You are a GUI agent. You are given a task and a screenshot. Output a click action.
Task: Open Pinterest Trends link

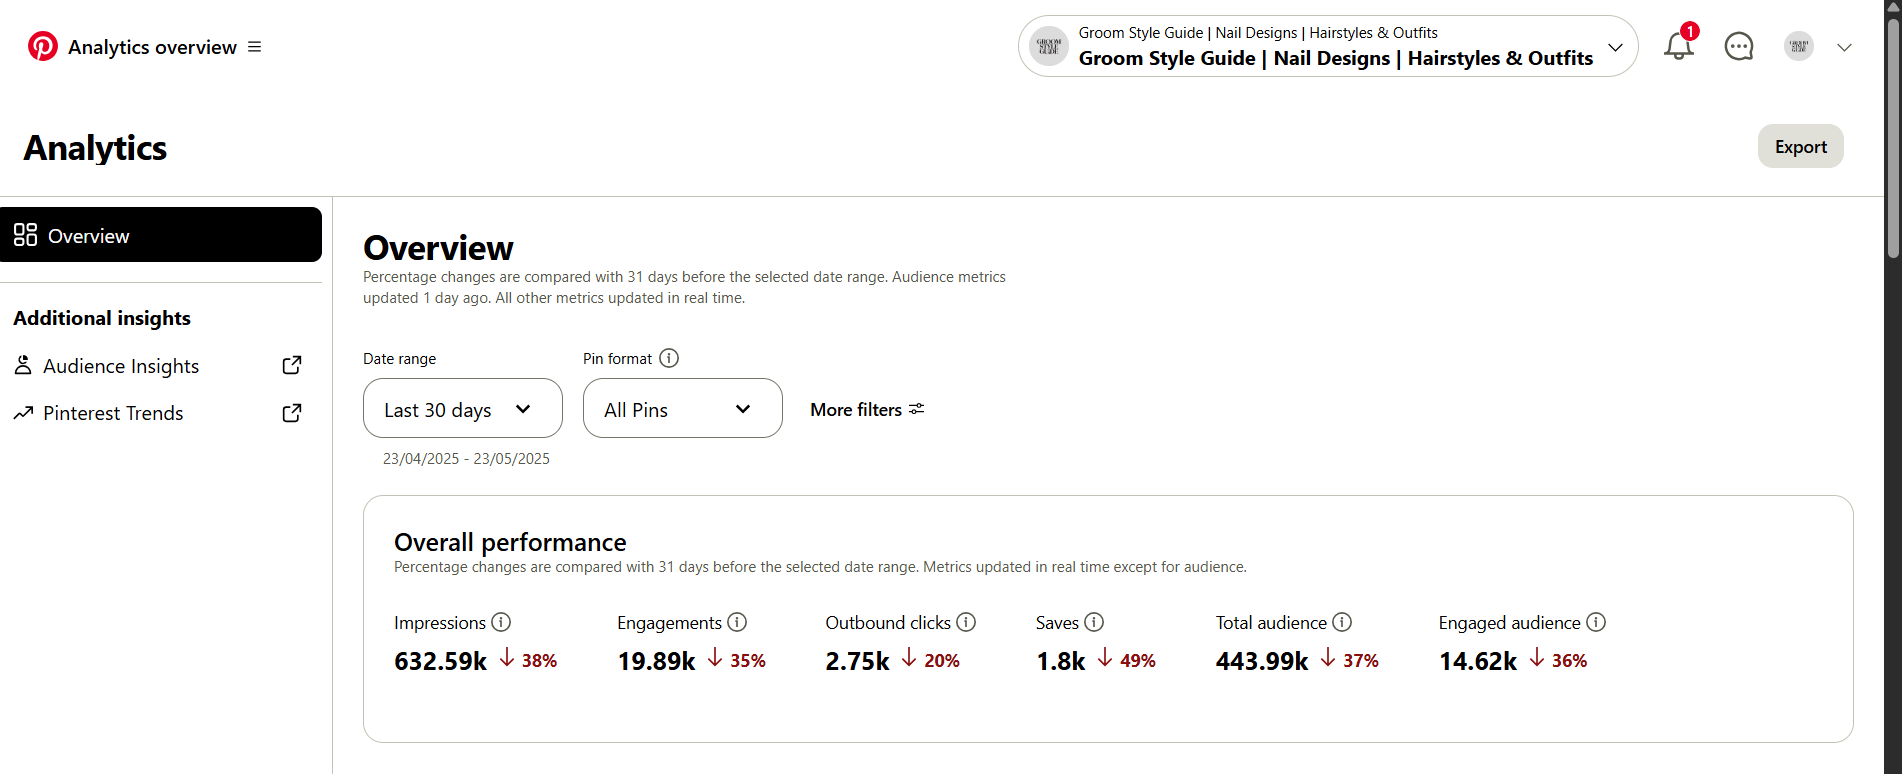pyautogui.click(x=113, y=413)
